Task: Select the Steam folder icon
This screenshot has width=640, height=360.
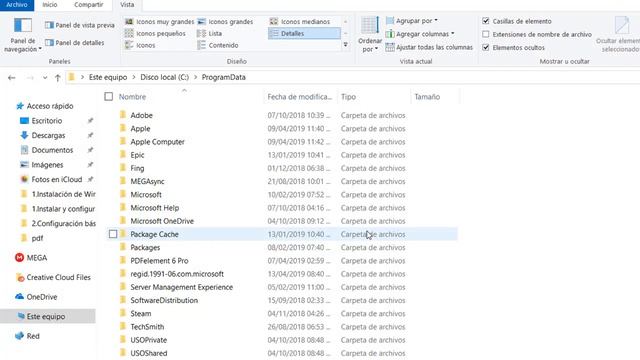Action: [x=123, y=313]
